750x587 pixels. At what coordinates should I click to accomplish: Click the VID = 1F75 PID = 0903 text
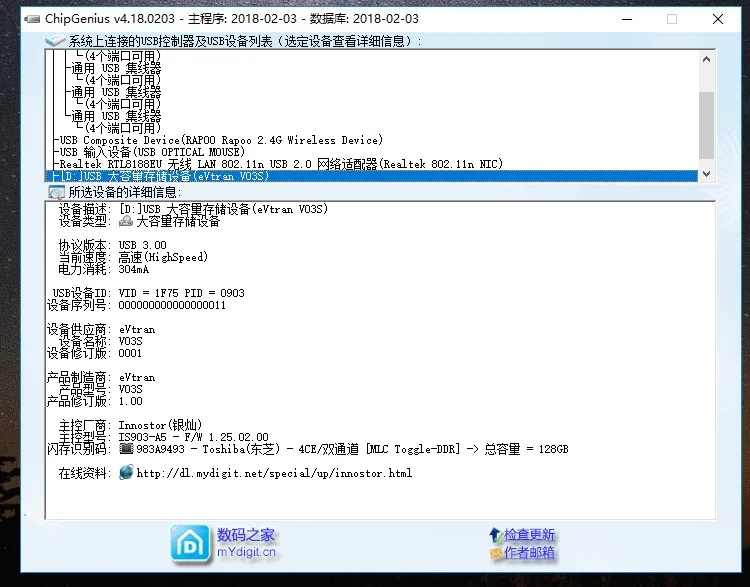pos(182,293)
